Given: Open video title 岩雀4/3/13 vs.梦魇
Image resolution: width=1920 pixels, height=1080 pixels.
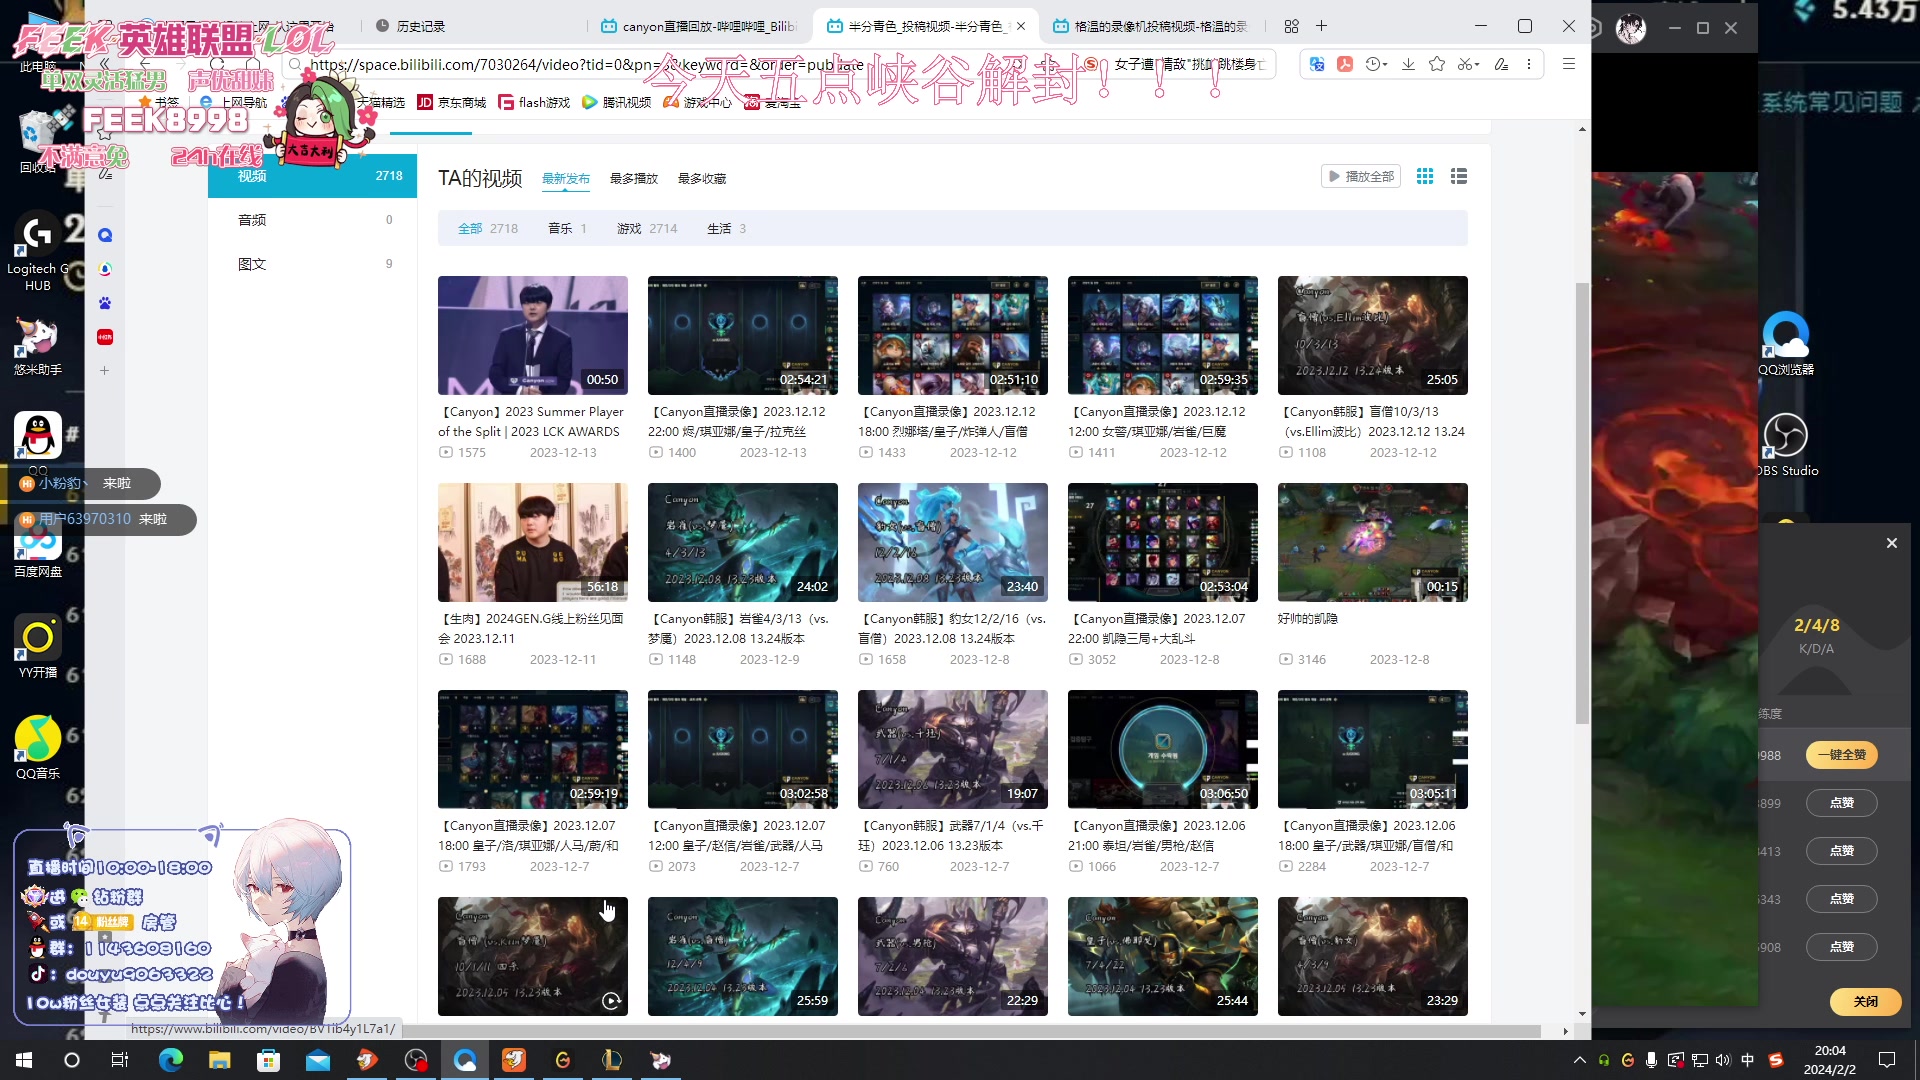Looking at the screenshot, I should 741,628.
